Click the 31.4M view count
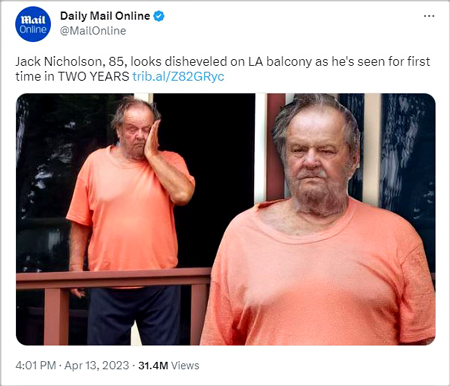 point(153,365)
